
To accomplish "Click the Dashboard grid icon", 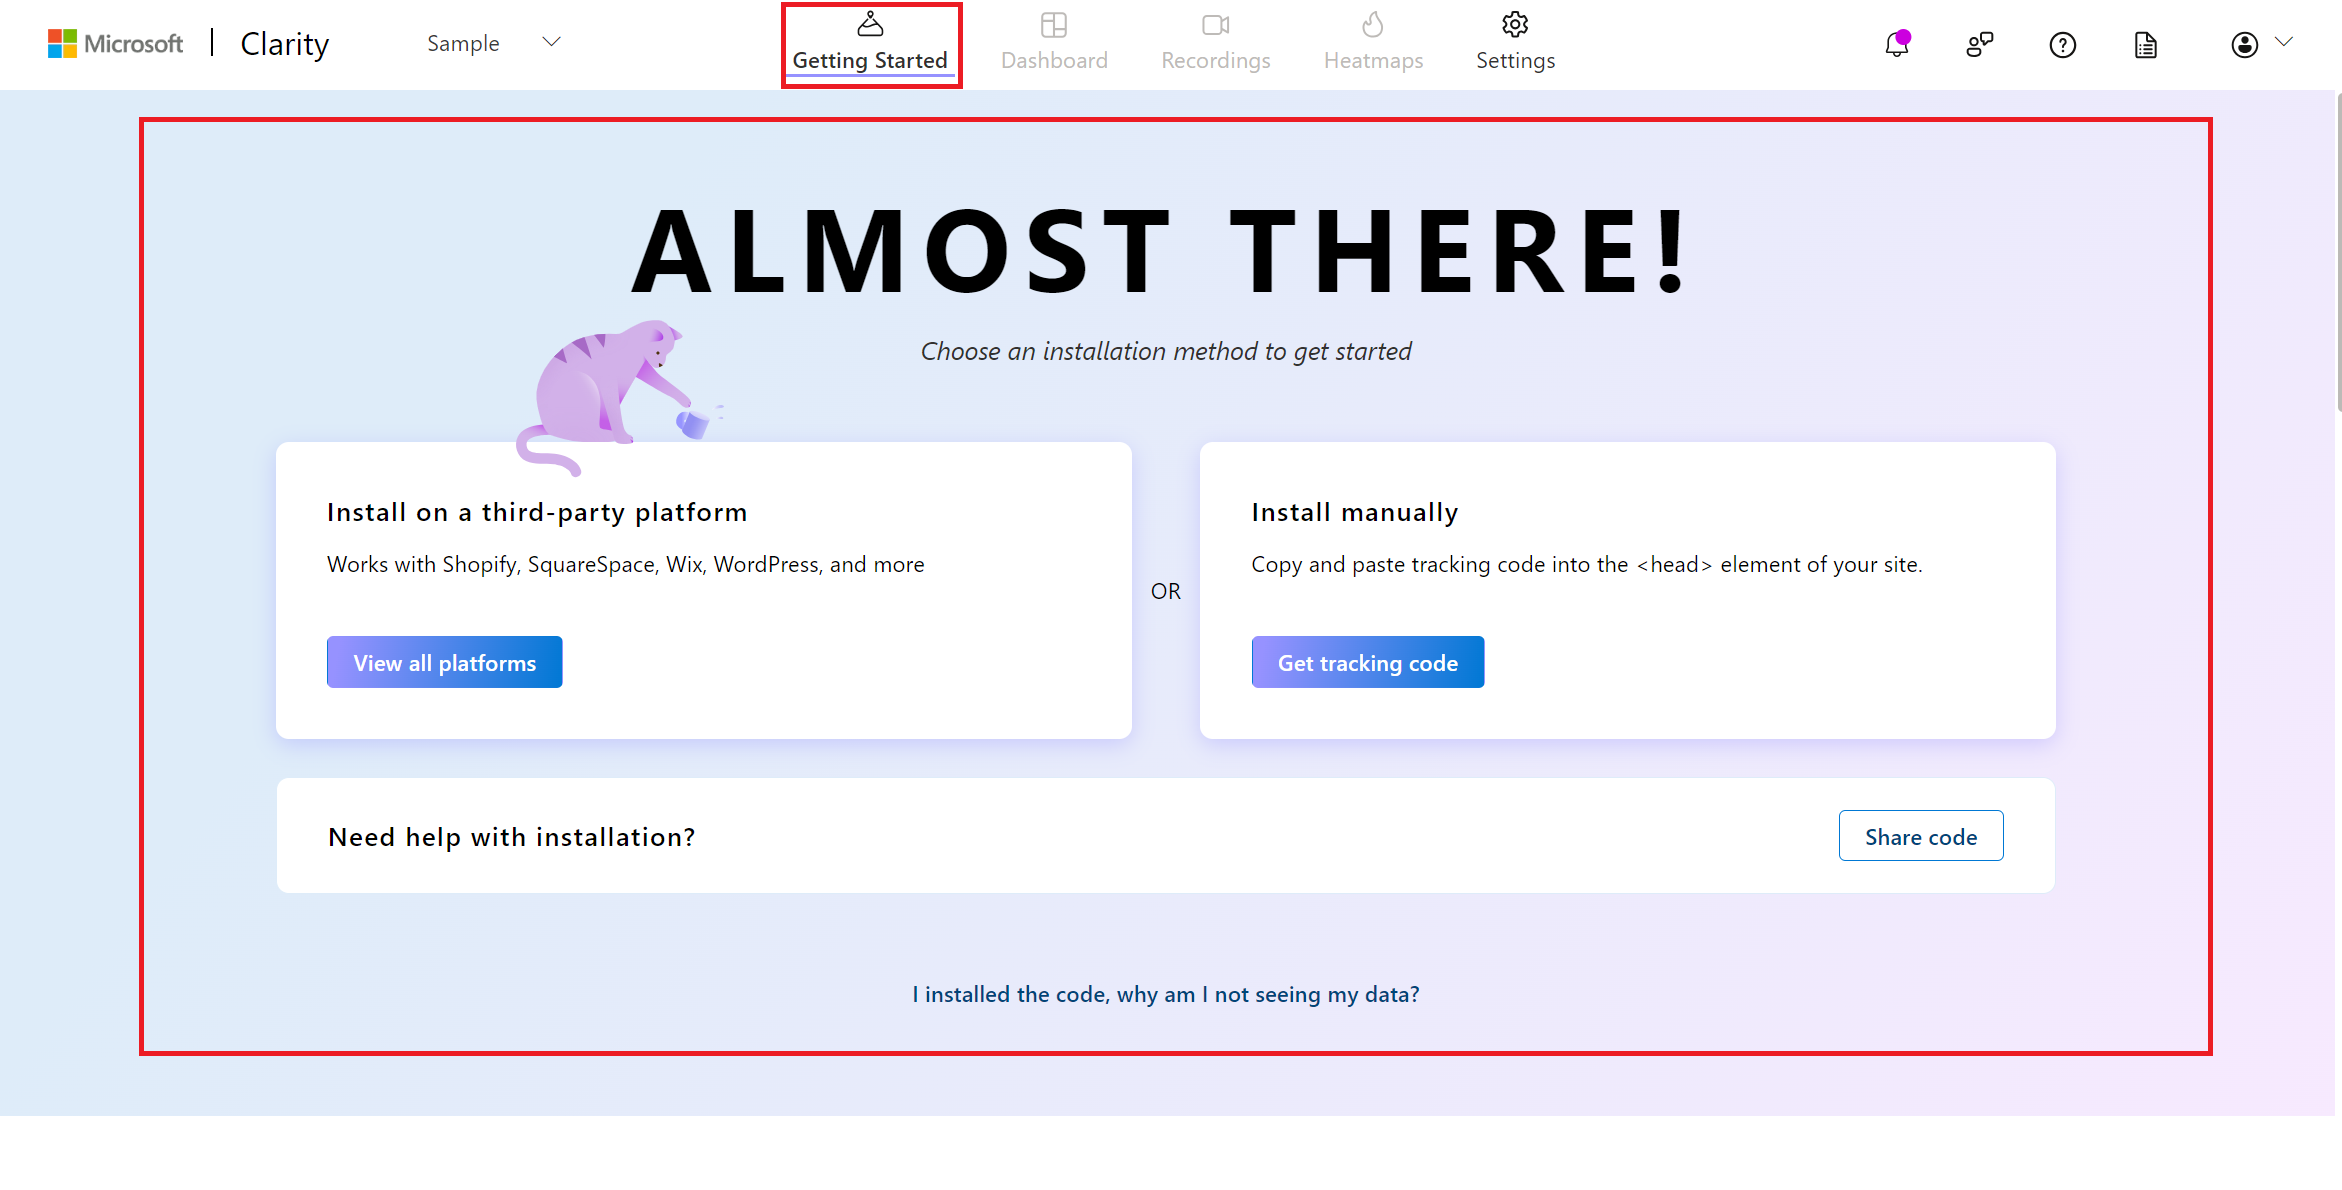I will click(1054, 24).
